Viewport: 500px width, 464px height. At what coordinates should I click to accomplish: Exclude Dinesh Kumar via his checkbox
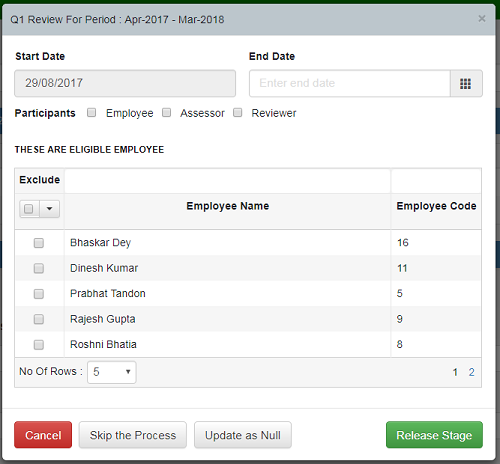(39, 268)
